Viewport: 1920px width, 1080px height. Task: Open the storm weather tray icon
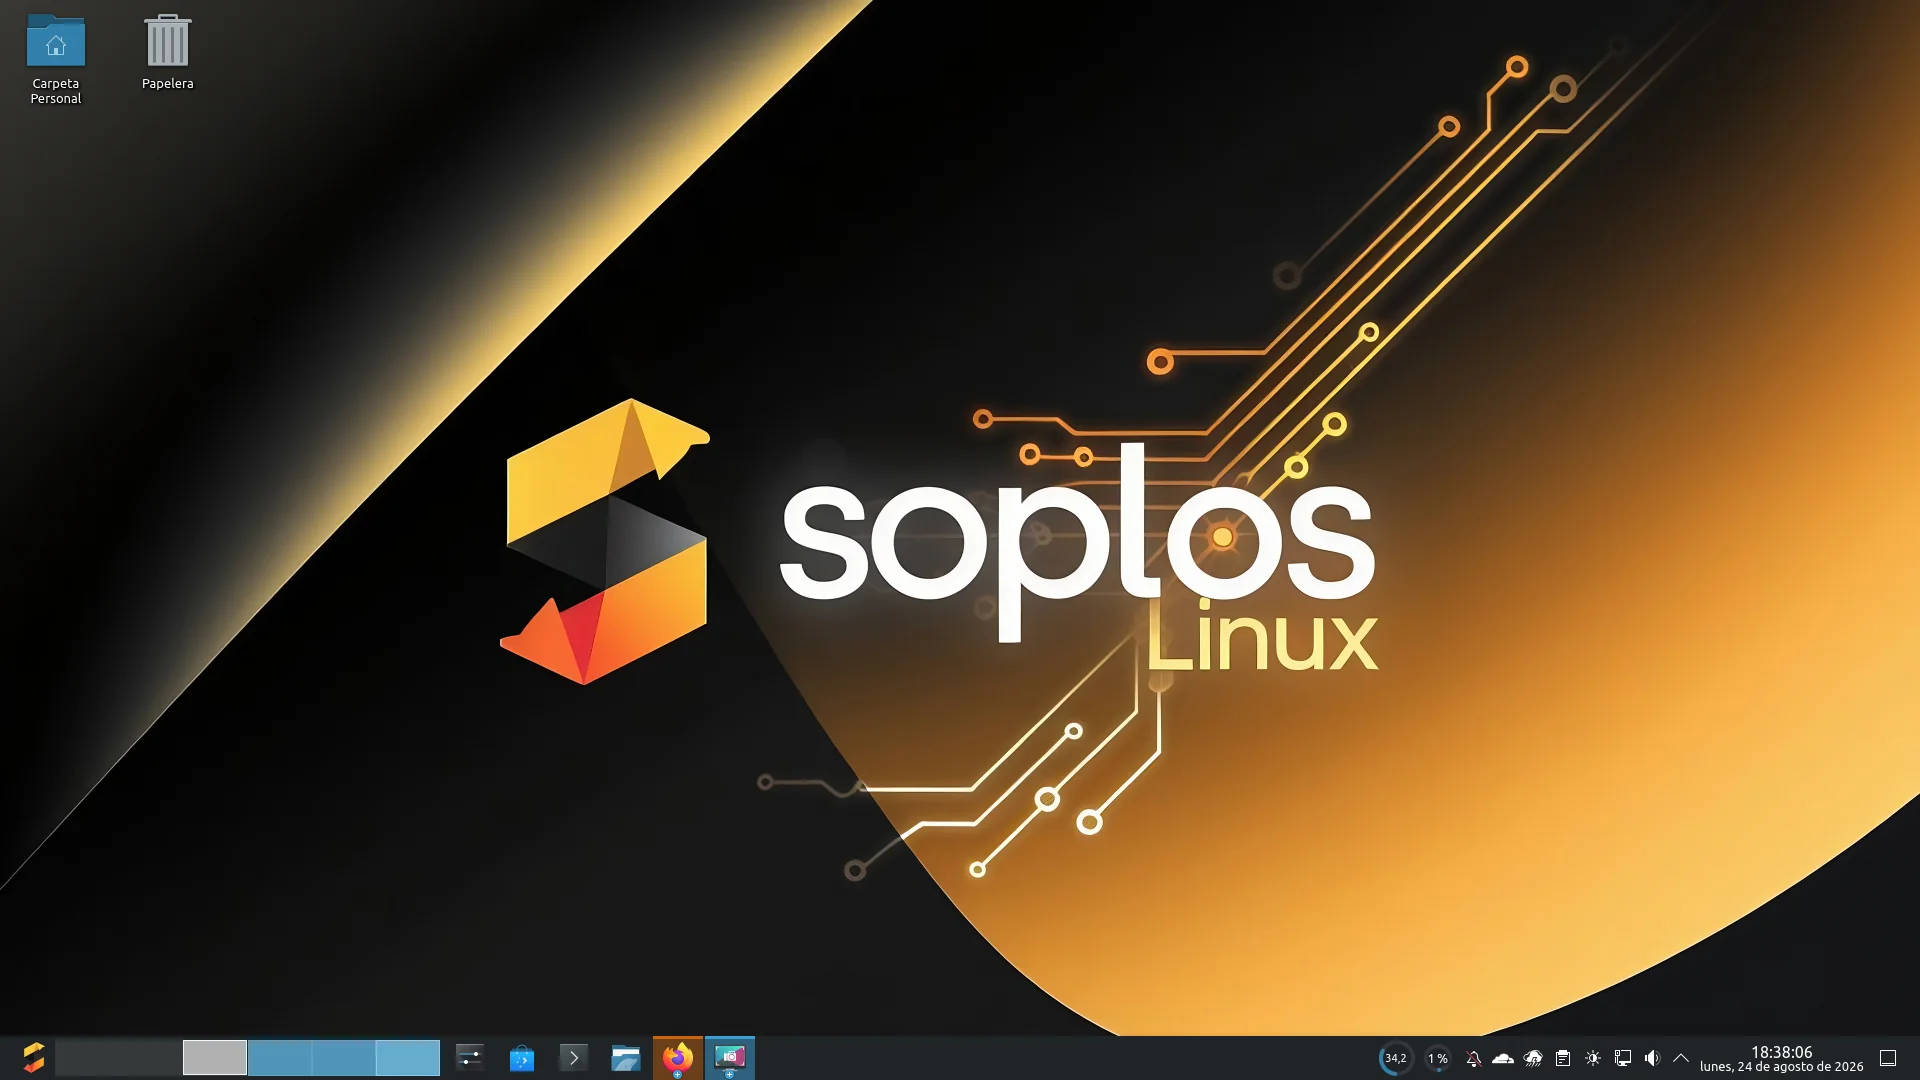coord(1533,1058)
